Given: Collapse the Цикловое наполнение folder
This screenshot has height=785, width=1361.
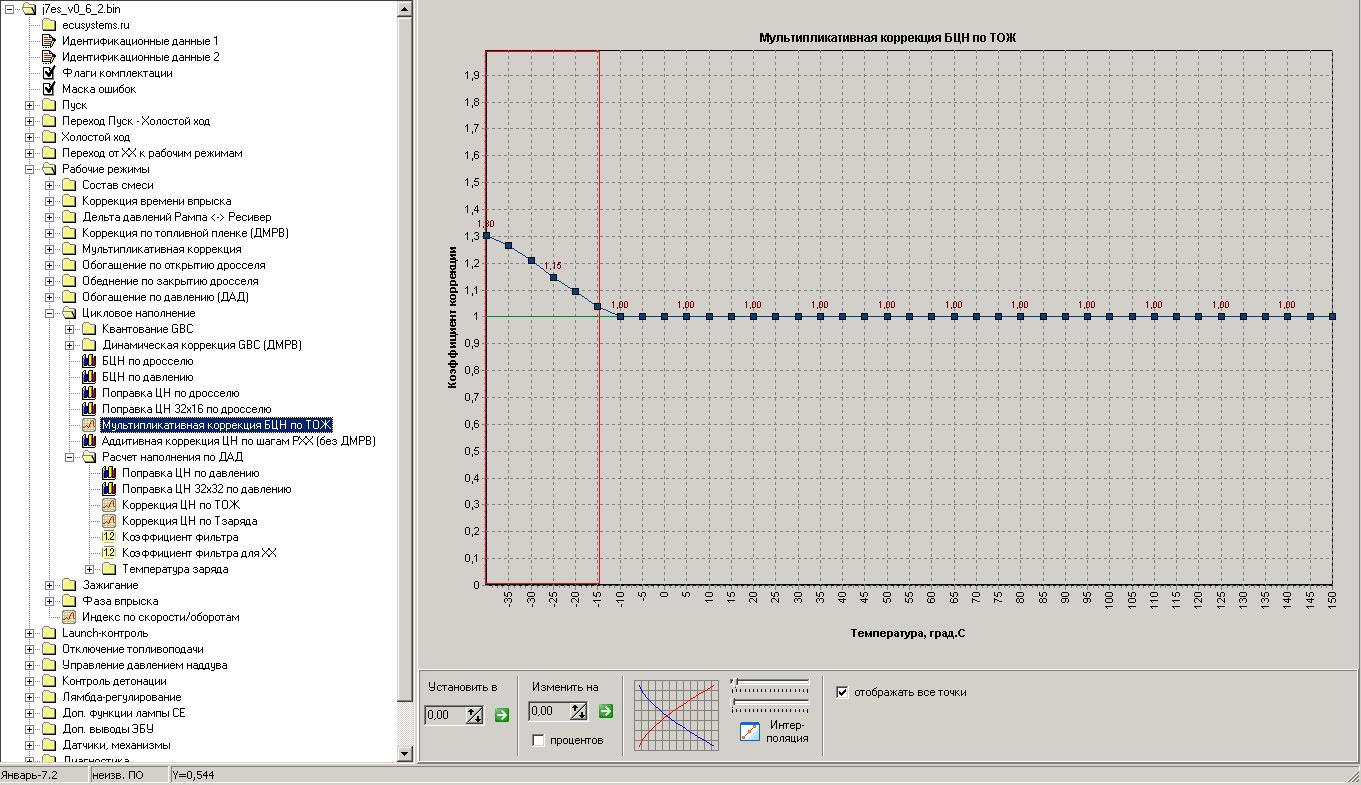Looking at the screenshot, I should (x=49, y=313).
